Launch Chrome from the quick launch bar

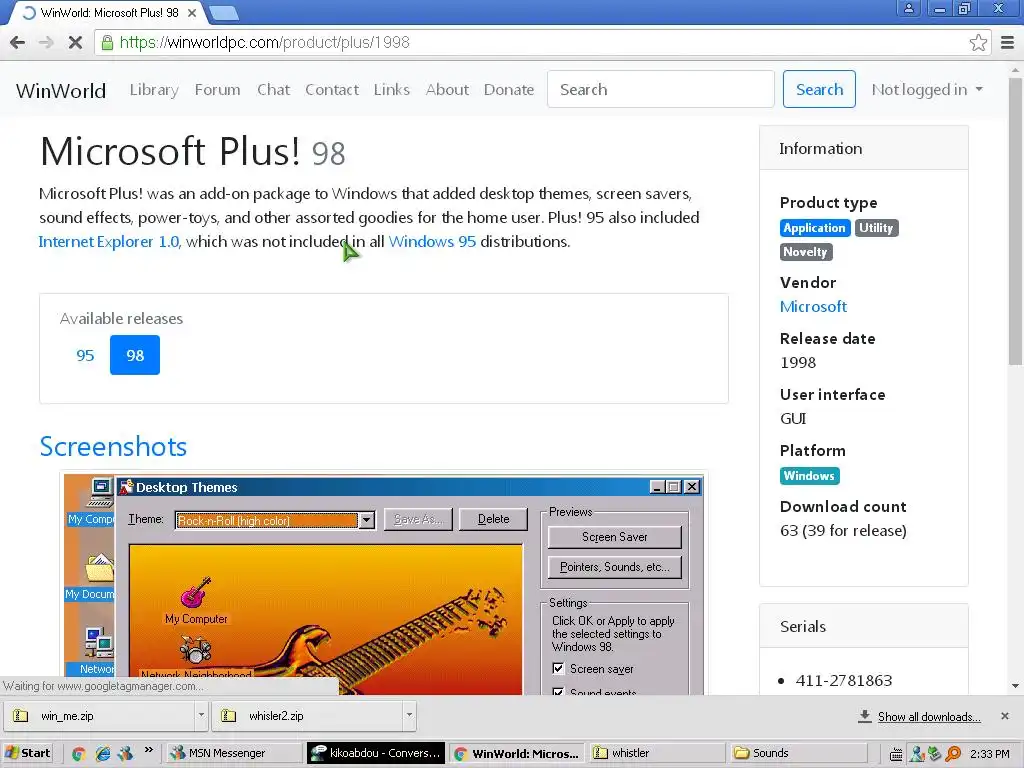pyautogui.click(x=78, y=754)
